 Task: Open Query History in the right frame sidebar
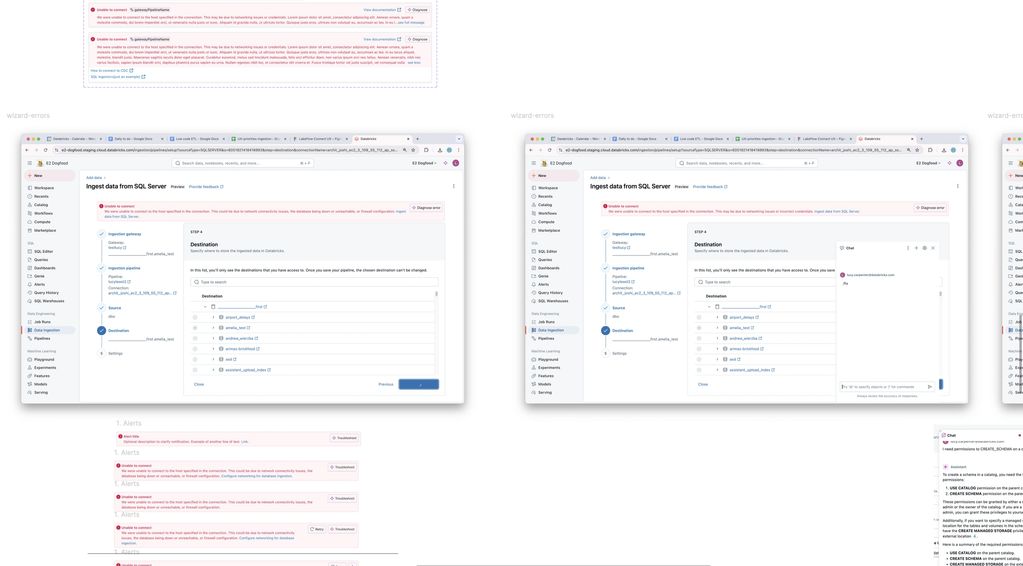click(x=551, y=293)
